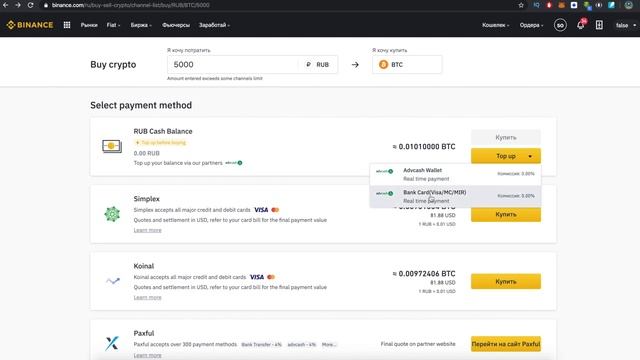640x360 pixels.
Task: Open the Simplex Learn more link
Action: [x=147, y=230]
